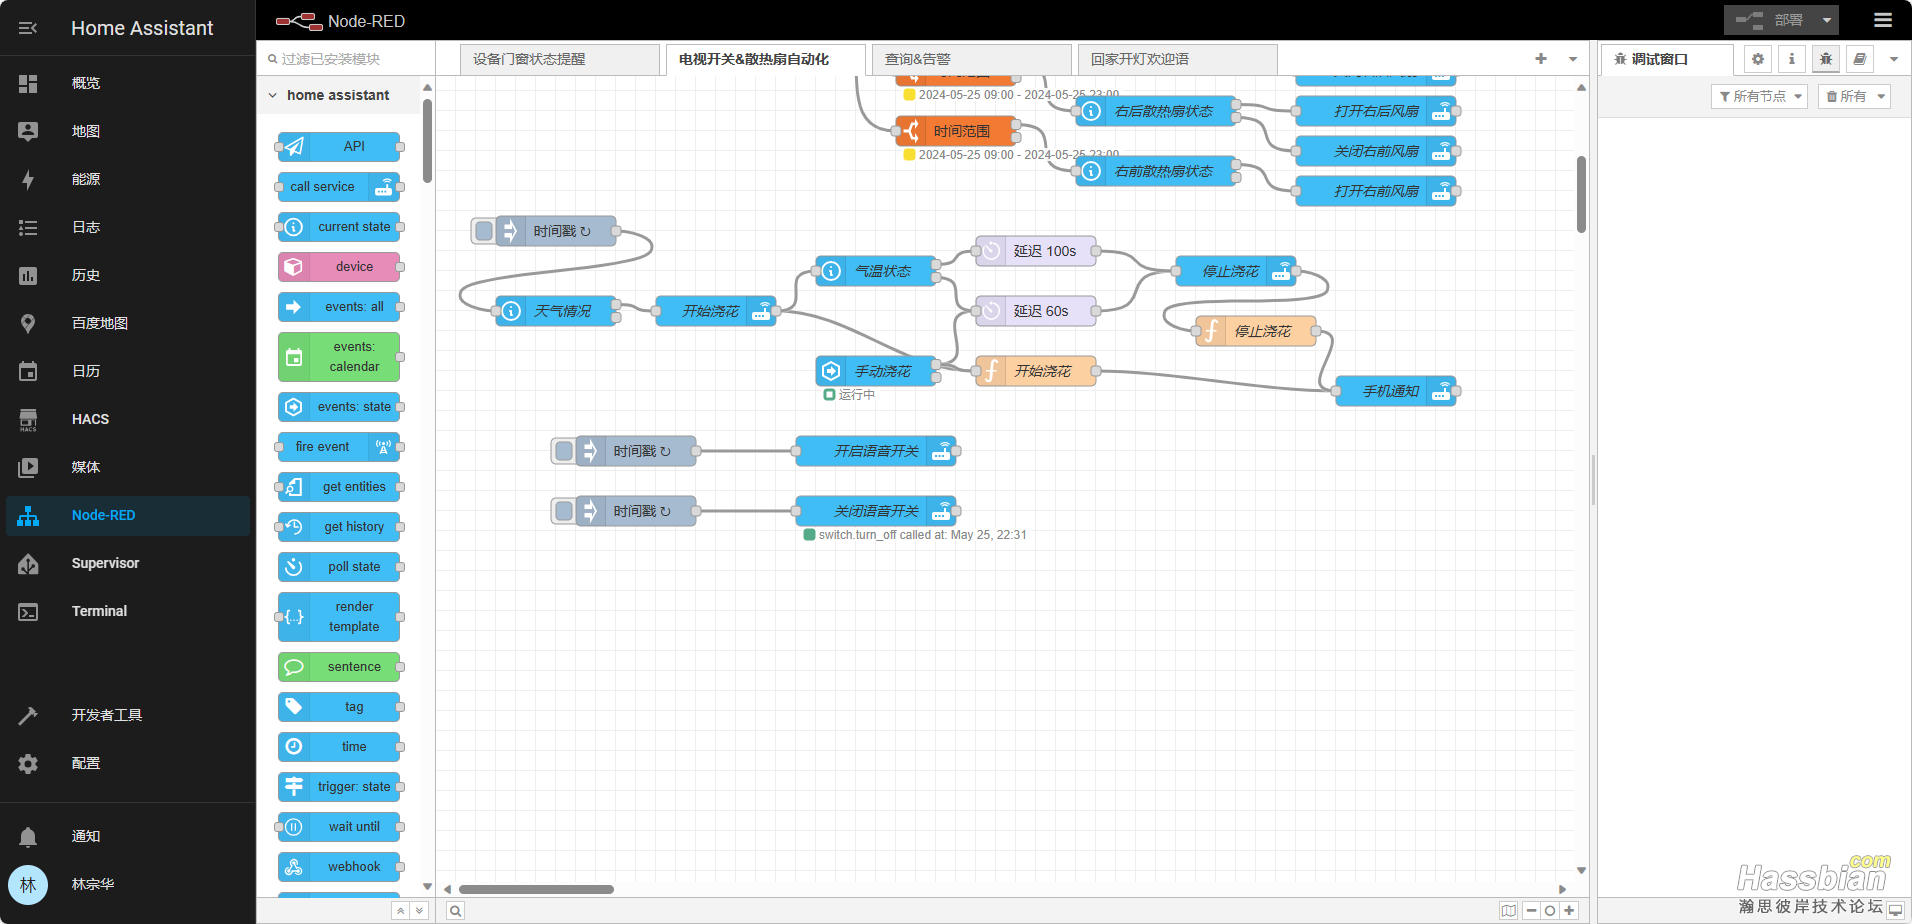The height and width of the screenshot is (924, 1912).
Task: Open the deploy options dropdown arrow
Action: coord(1827,20)
